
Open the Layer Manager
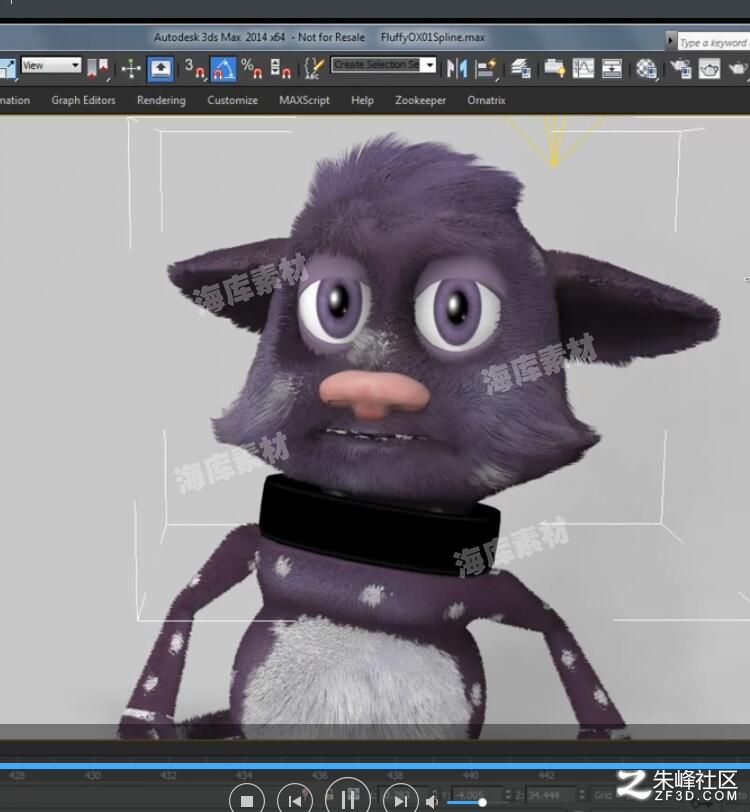(521, 68)
